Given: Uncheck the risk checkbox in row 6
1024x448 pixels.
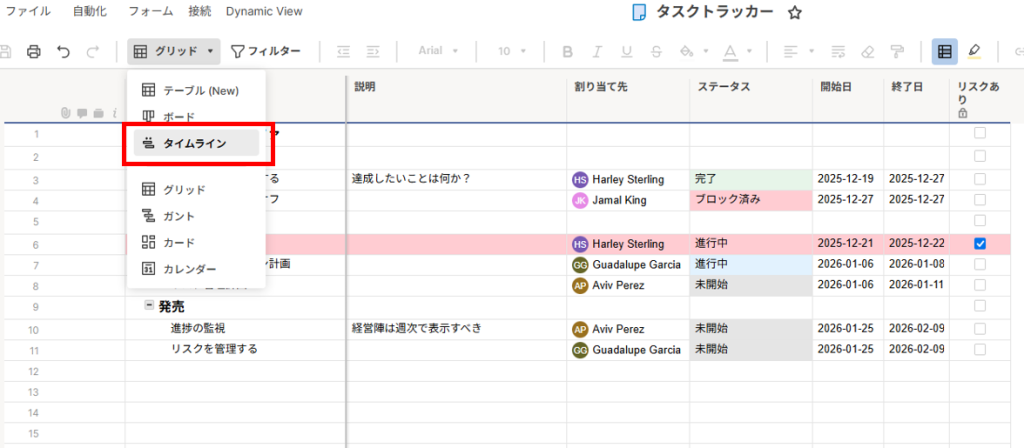Looking at the screenshot, I should [980, 243].
